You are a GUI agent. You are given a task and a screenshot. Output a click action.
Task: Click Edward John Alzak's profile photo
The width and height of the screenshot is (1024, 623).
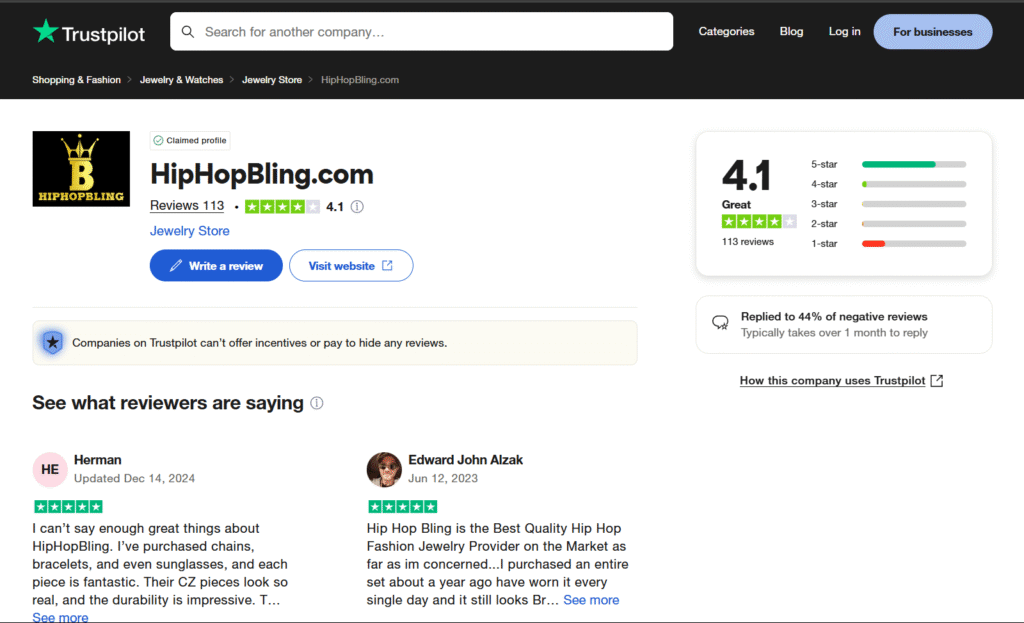384,469
